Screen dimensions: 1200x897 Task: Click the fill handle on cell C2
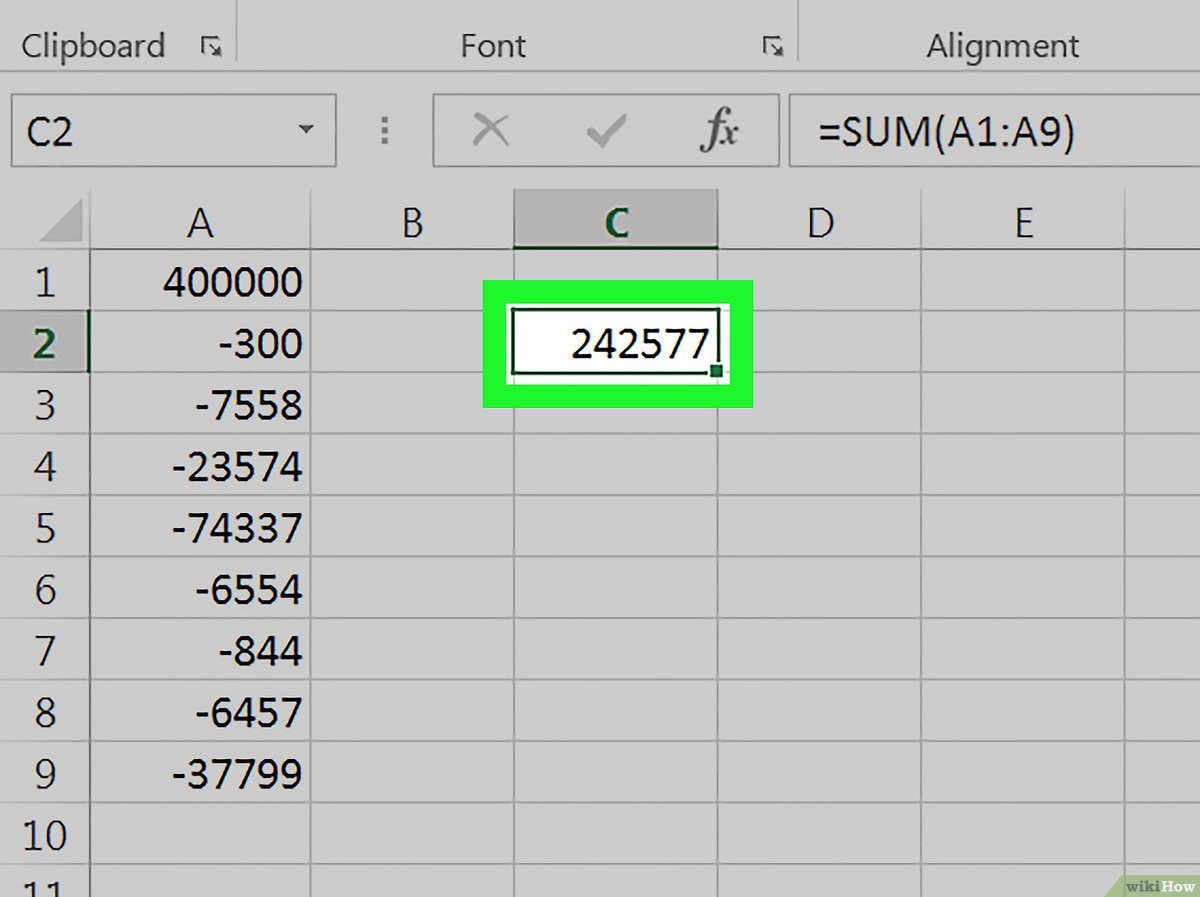716,372
